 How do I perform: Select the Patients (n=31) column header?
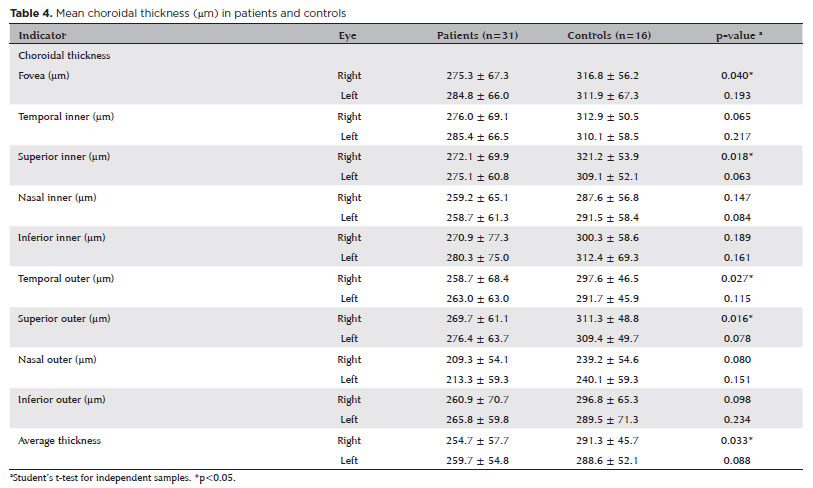pyautogui.click(x=477, y=35)
